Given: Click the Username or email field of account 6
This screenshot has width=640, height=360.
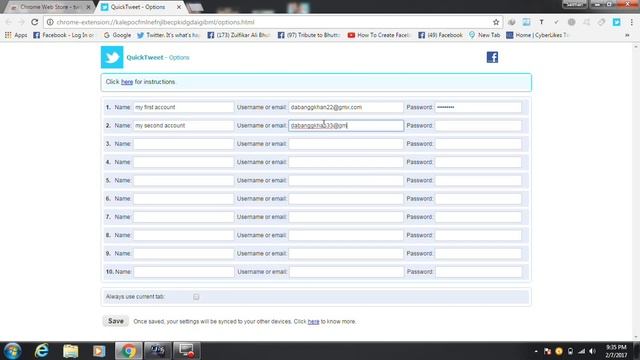Looking at the screenshot, I should [346, 199].
